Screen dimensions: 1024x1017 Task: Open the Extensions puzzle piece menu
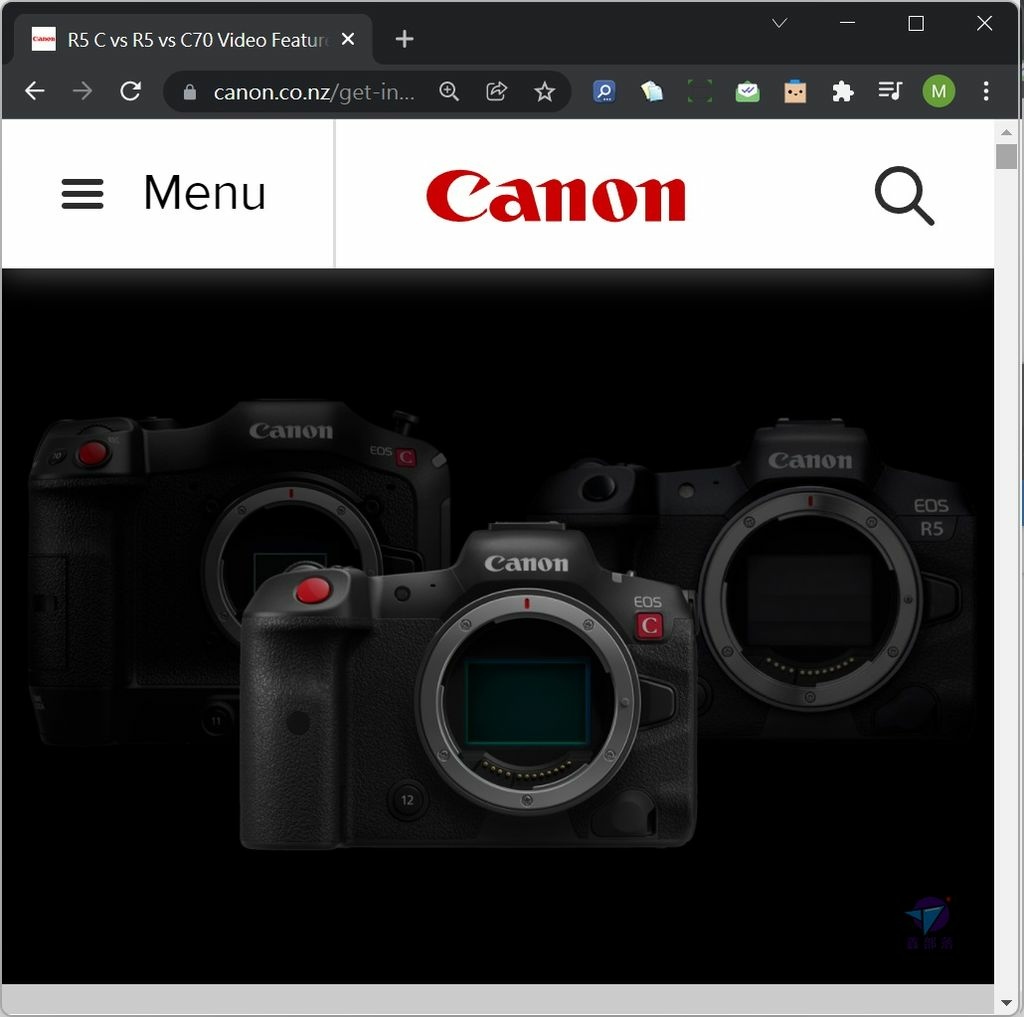pos(842,91)
